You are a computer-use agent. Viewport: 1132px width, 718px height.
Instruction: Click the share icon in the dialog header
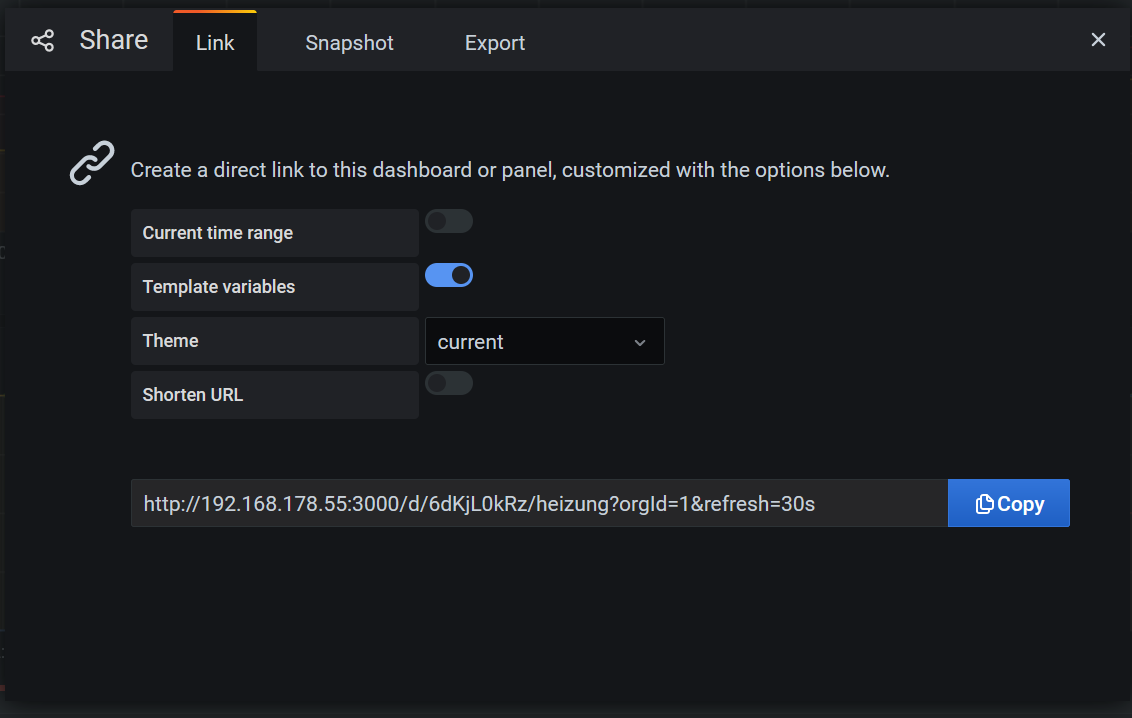(42, 41)
